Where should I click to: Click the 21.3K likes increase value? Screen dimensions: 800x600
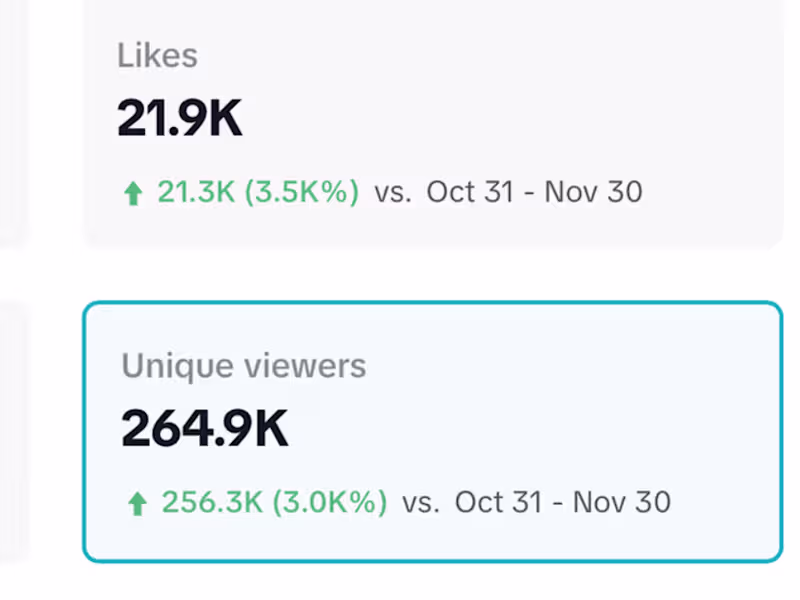[194, 192]
